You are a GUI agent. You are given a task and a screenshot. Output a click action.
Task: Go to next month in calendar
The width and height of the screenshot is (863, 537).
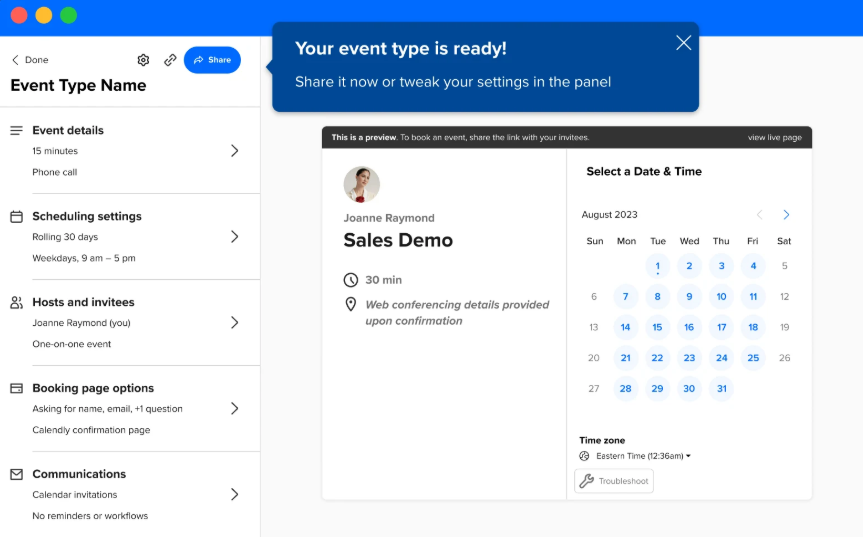(786, 215)
